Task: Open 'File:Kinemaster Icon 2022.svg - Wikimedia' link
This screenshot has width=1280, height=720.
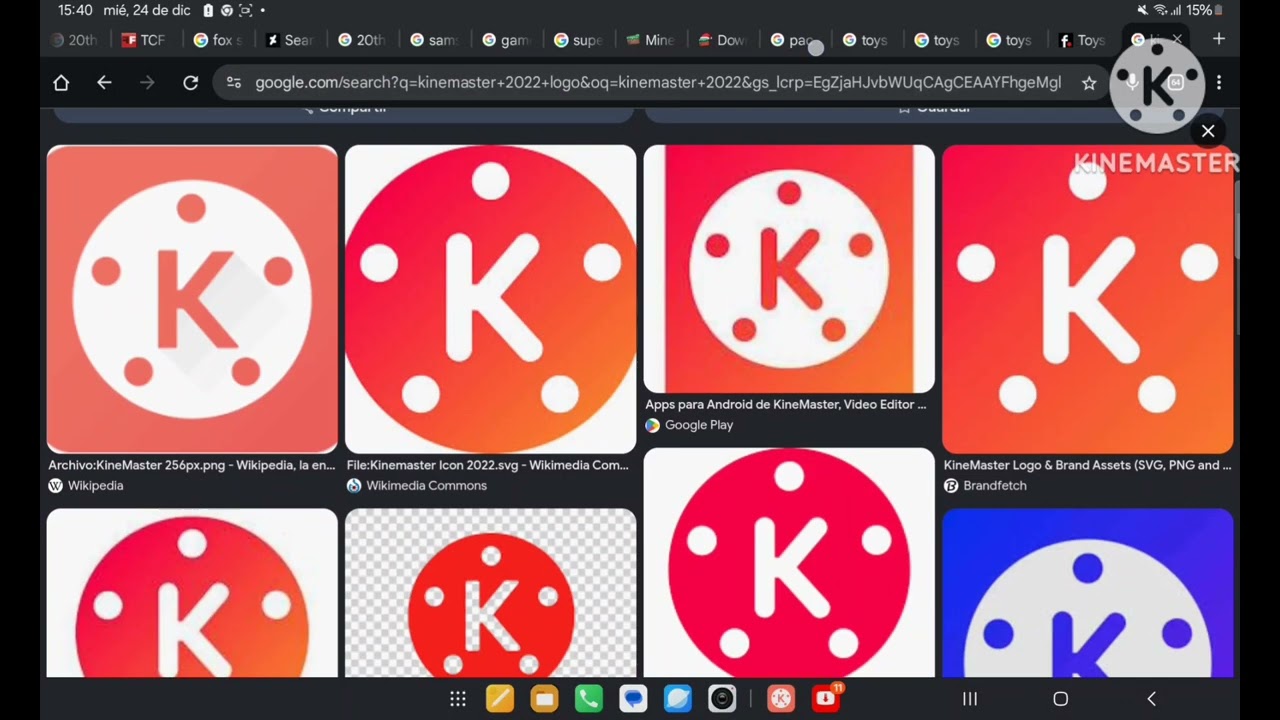Action: click(x=488, y=465)
